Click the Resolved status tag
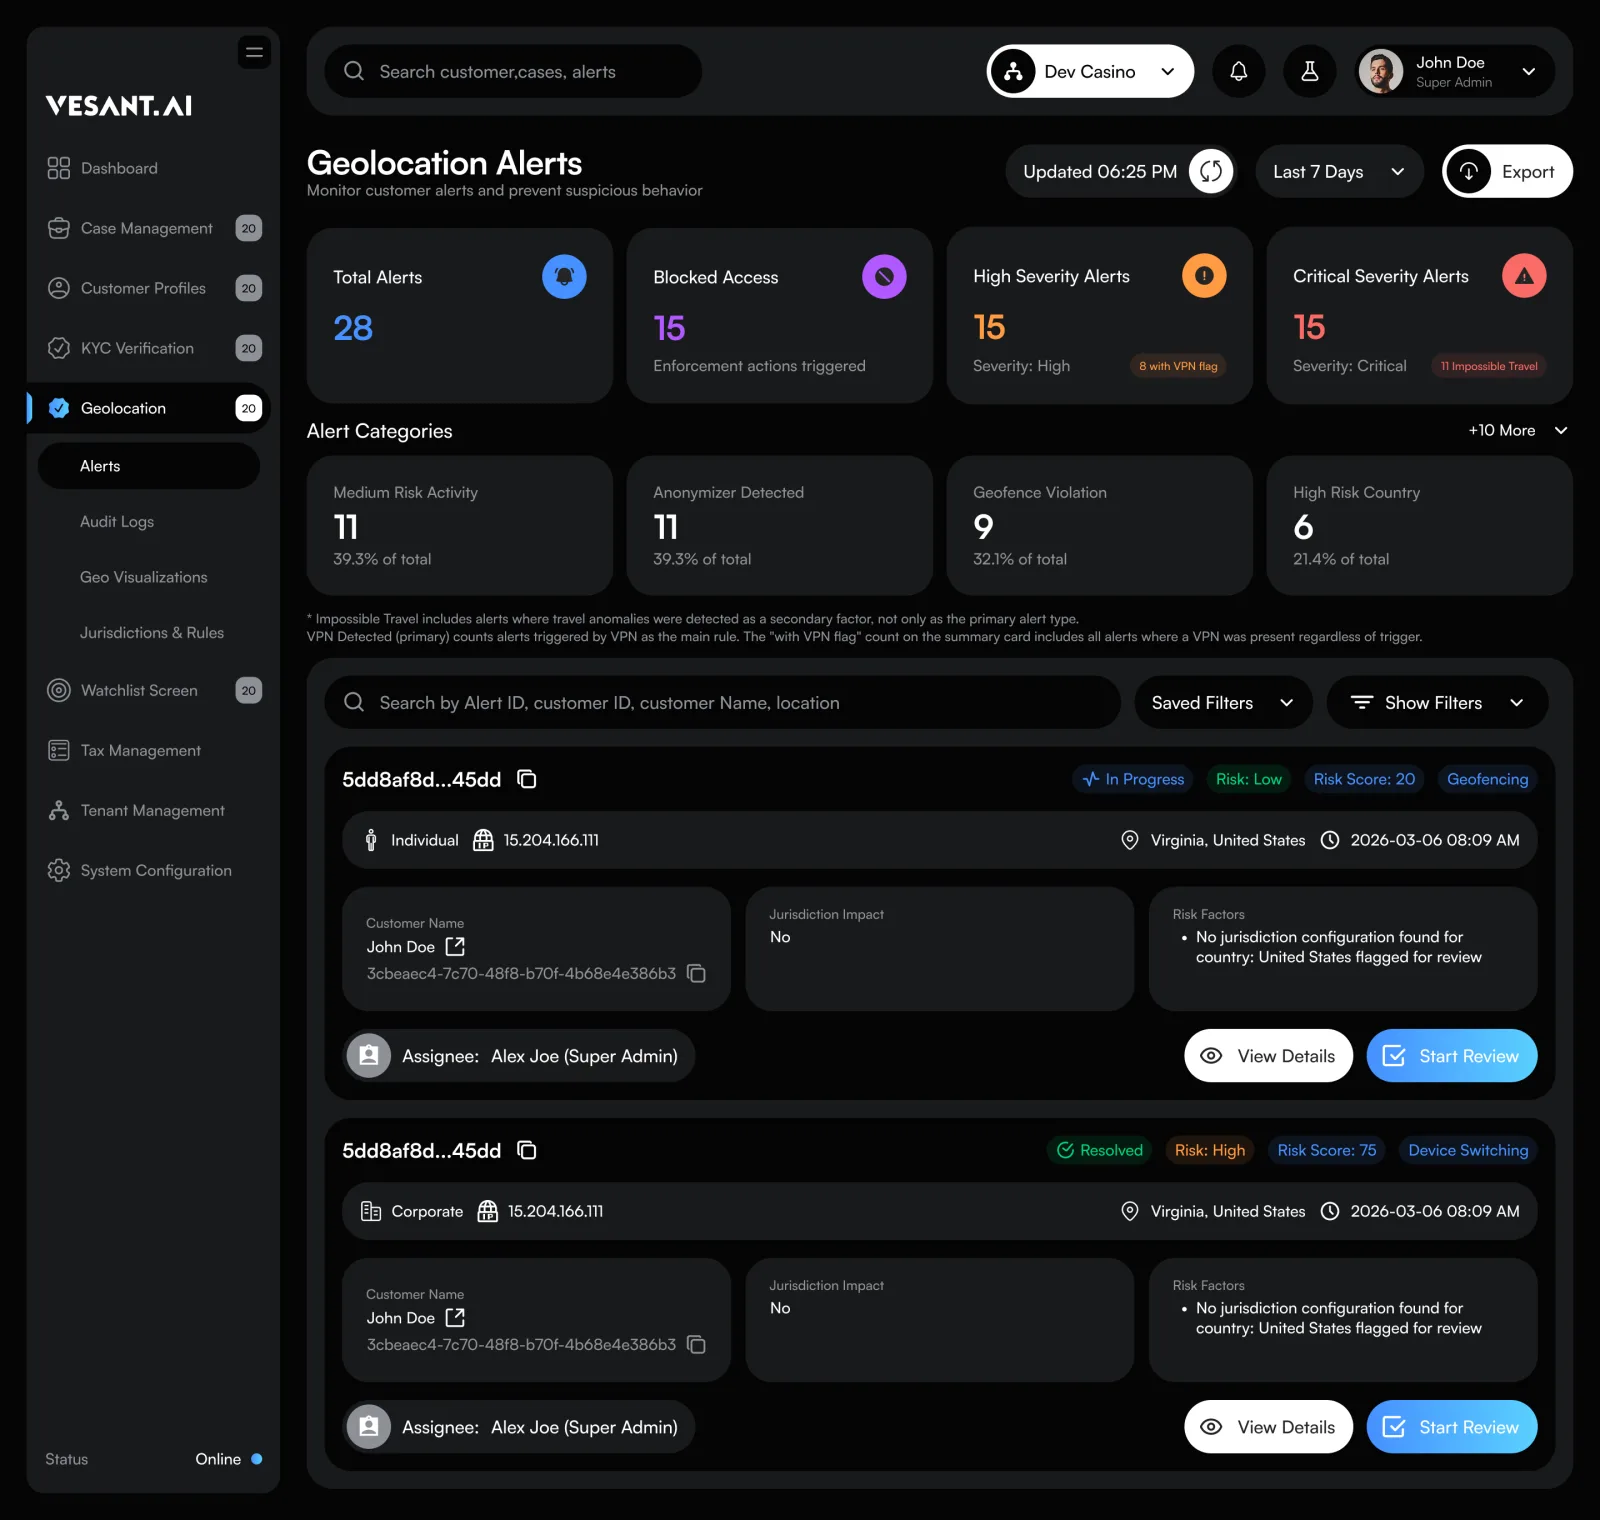The width and height of the screenshot is (1600, 1520). pos(1099,1150)
